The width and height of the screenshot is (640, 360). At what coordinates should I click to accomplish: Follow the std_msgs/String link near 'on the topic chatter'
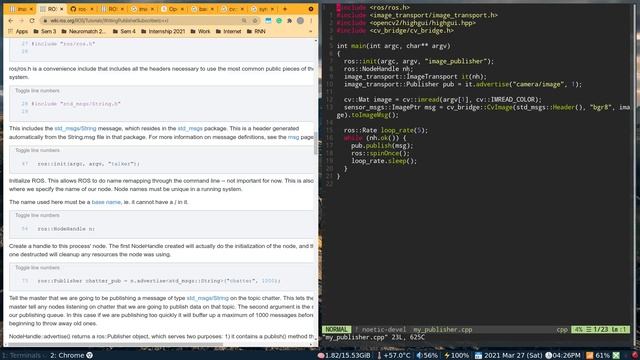tap(208, 298)
